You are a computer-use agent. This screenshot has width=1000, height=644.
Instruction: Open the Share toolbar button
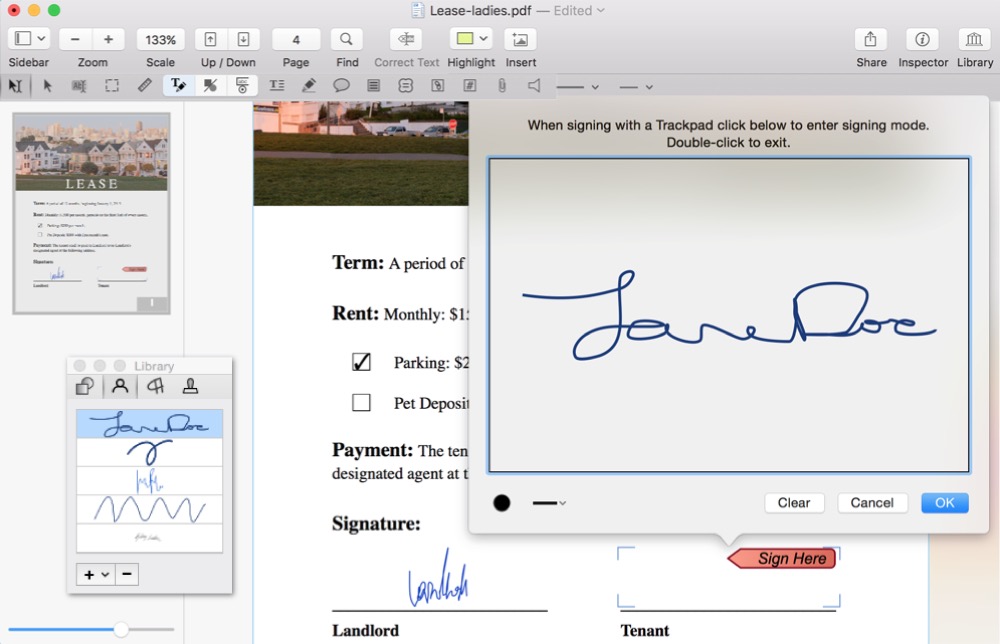click(871, 40)
